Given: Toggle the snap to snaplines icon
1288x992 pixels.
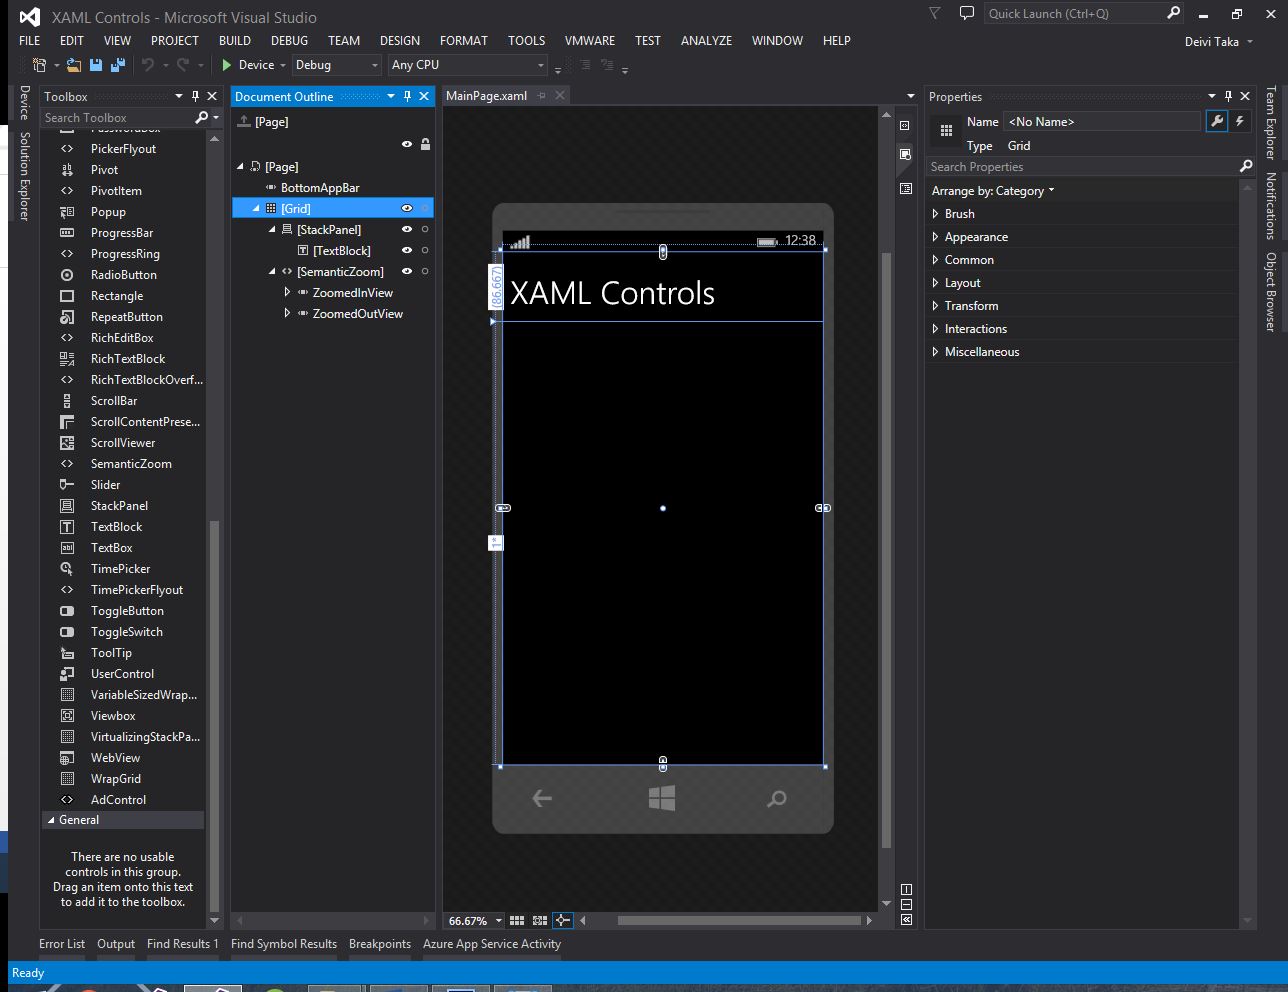Looking at the screenshot, I should coord(563,921).
